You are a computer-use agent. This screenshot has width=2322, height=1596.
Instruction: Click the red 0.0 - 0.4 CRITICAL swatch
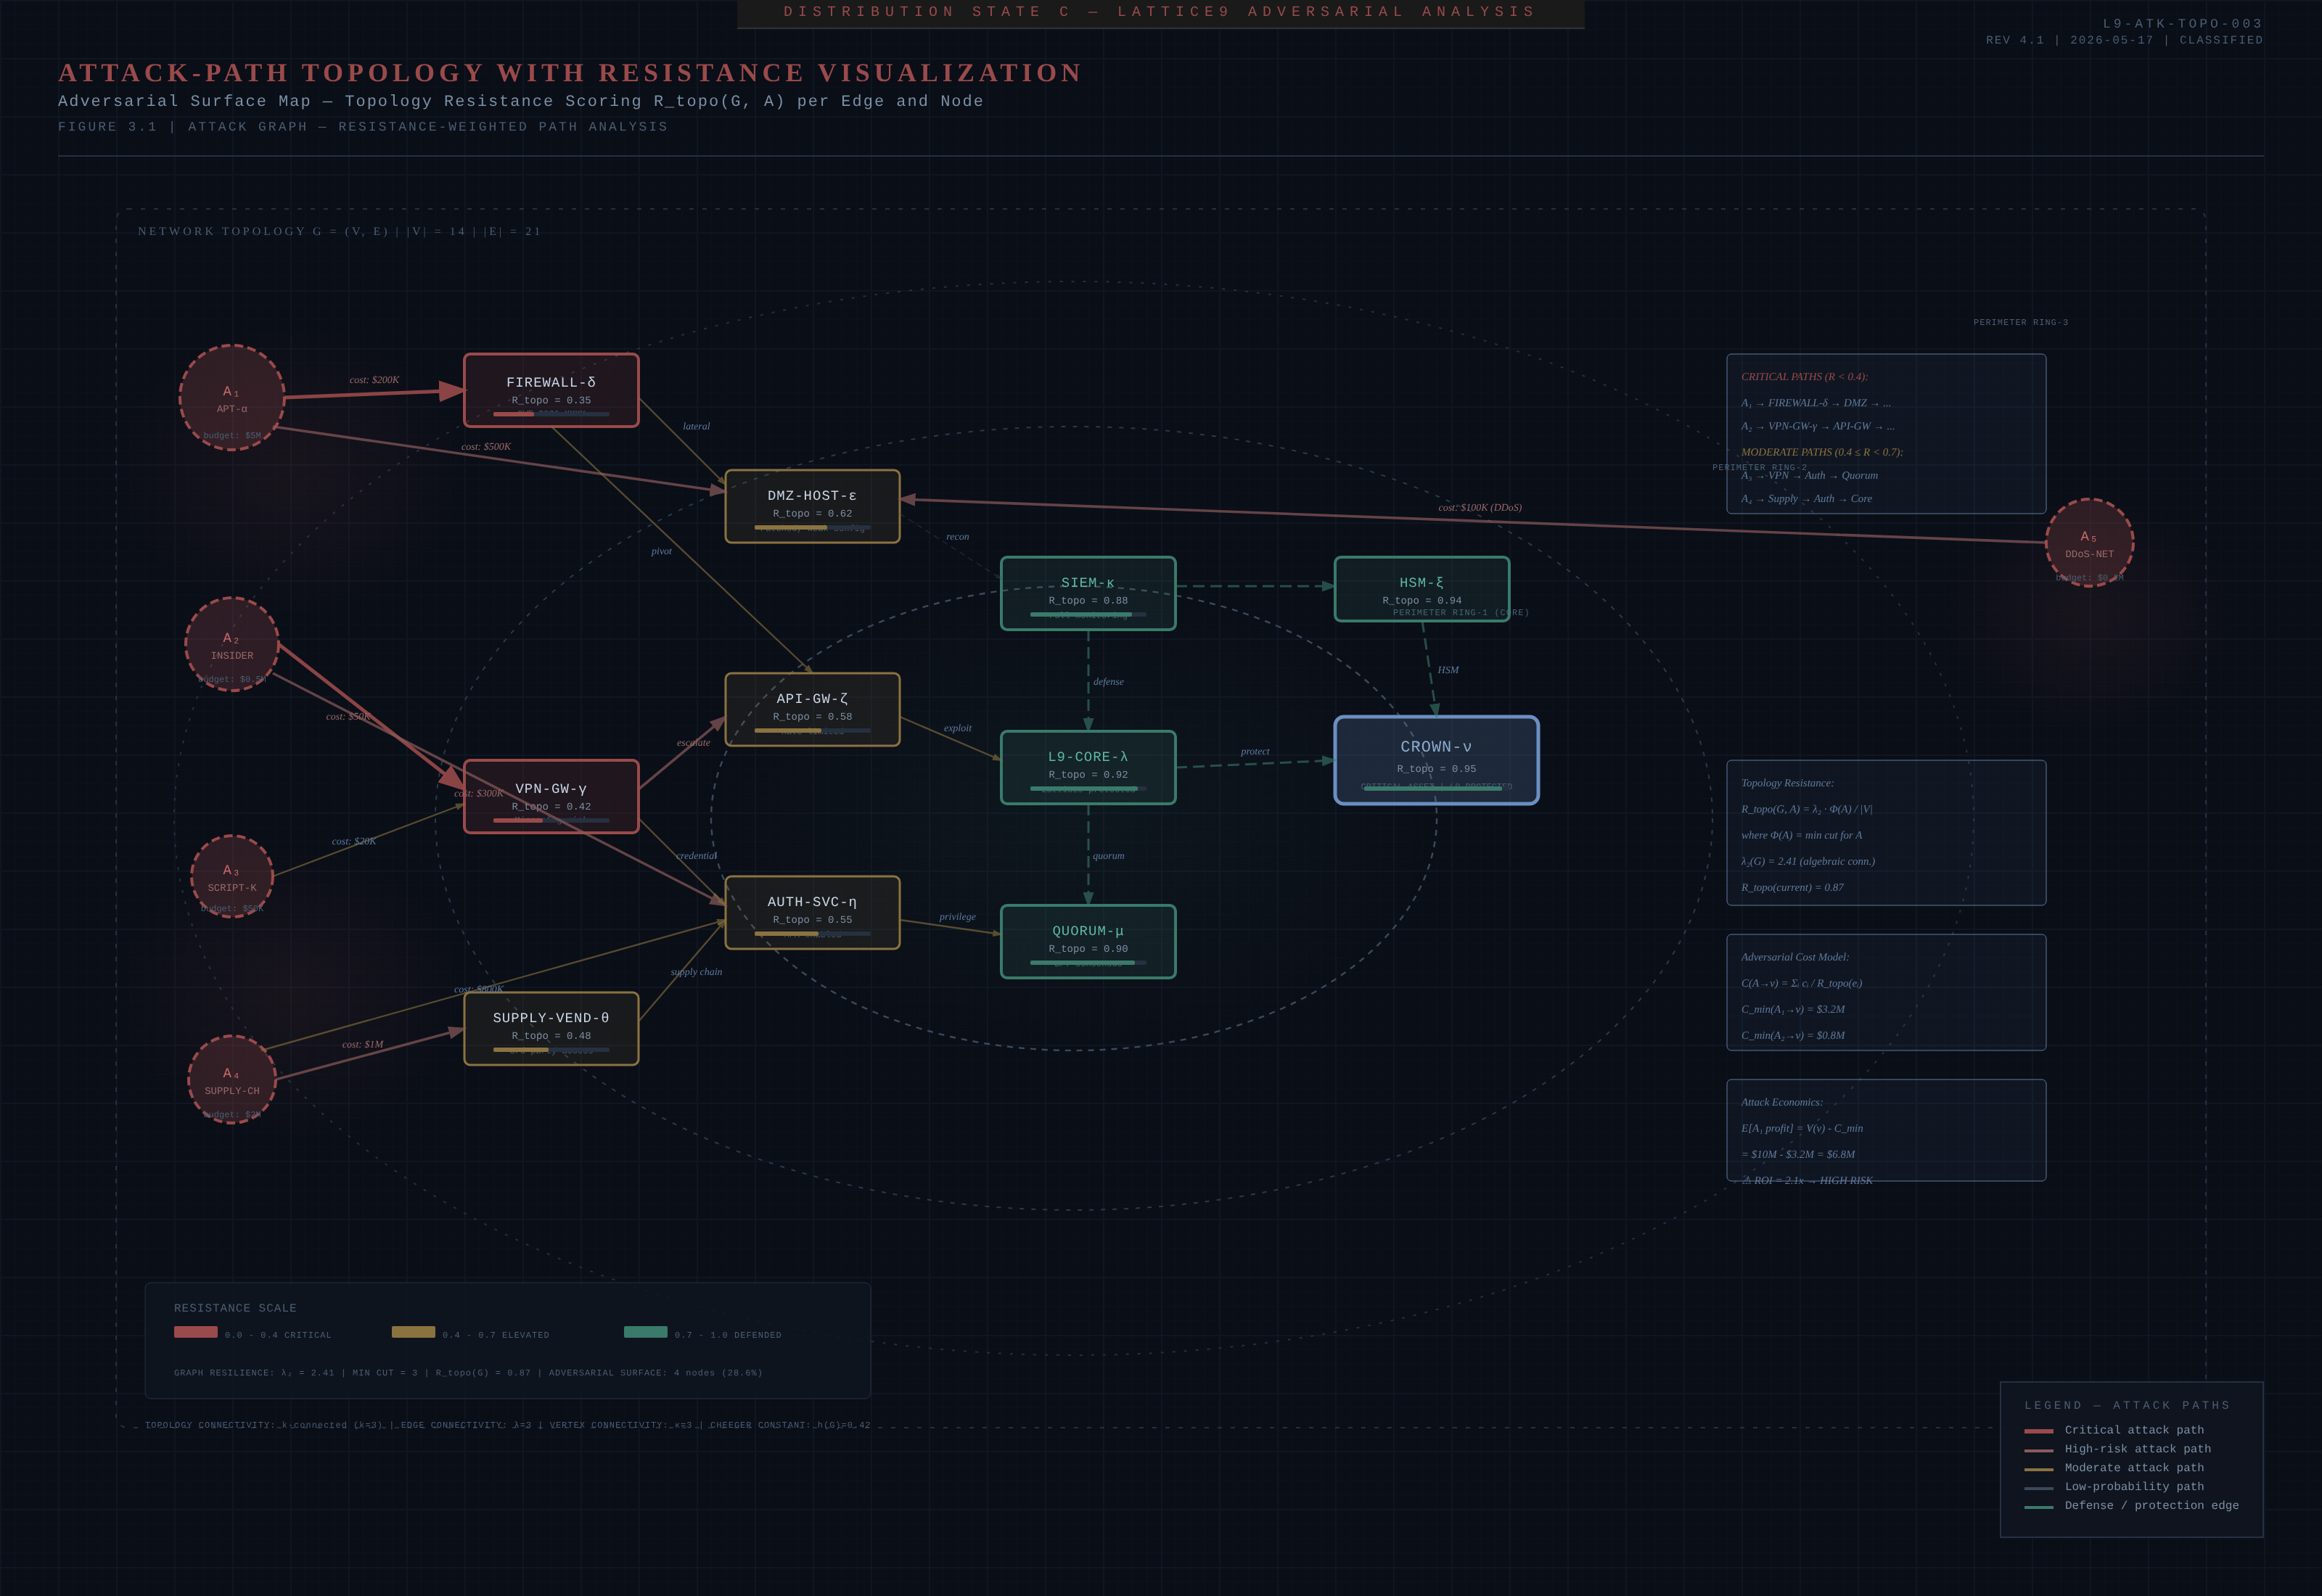tap(196, 1332)
